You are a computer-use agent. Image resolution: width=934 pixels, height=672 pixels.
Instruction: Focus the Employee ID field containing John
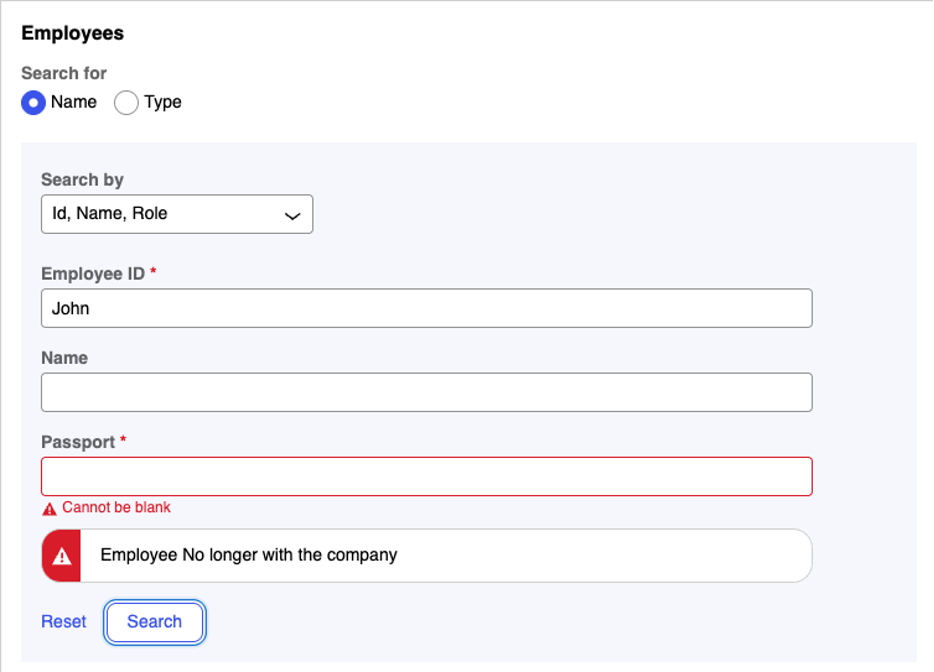[x=426, y=308]
